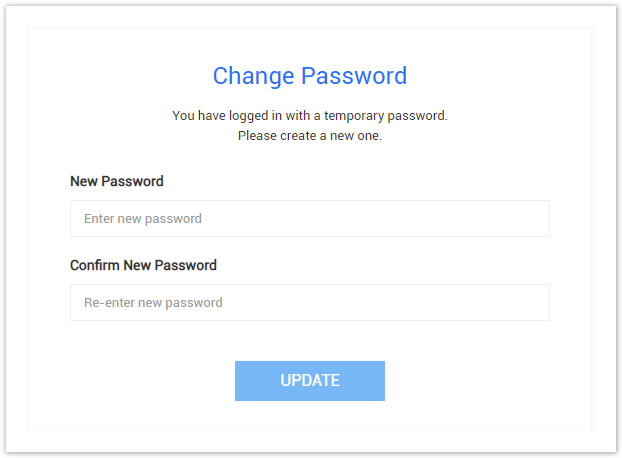Click the New Password field label
622x458 pixels.
coord(117,181)
